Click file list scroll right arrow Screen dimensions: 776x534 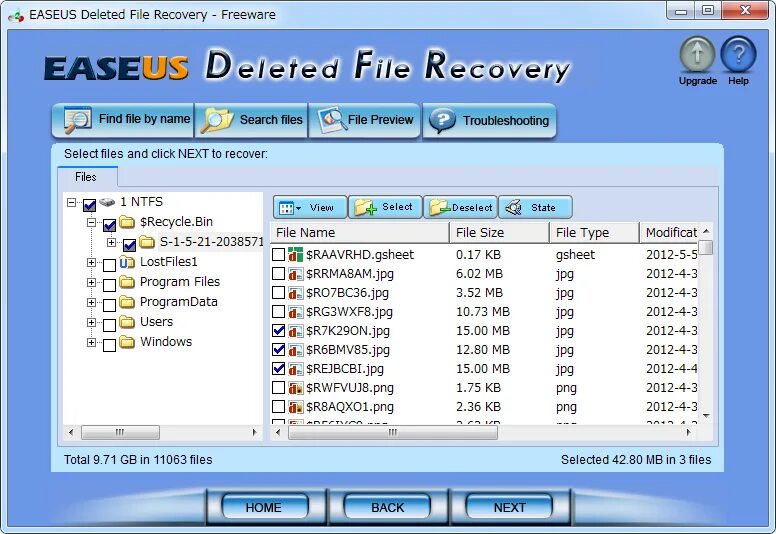(x=688, y=433)
